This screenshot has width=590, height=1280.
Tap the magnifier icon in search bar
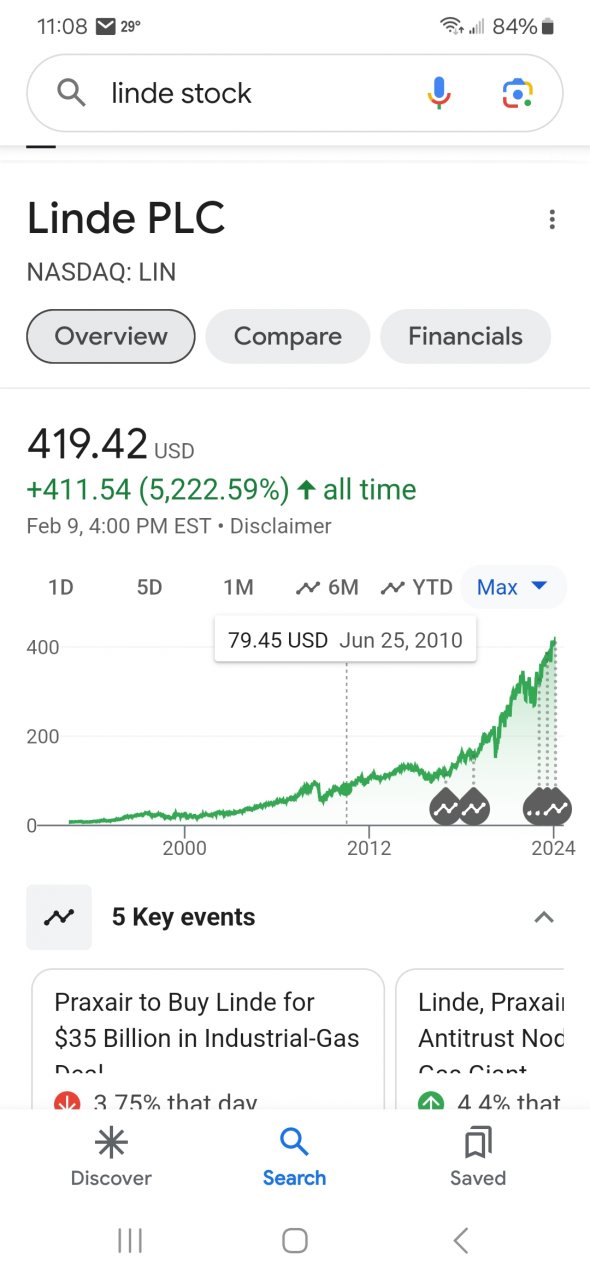click(71, 93)
